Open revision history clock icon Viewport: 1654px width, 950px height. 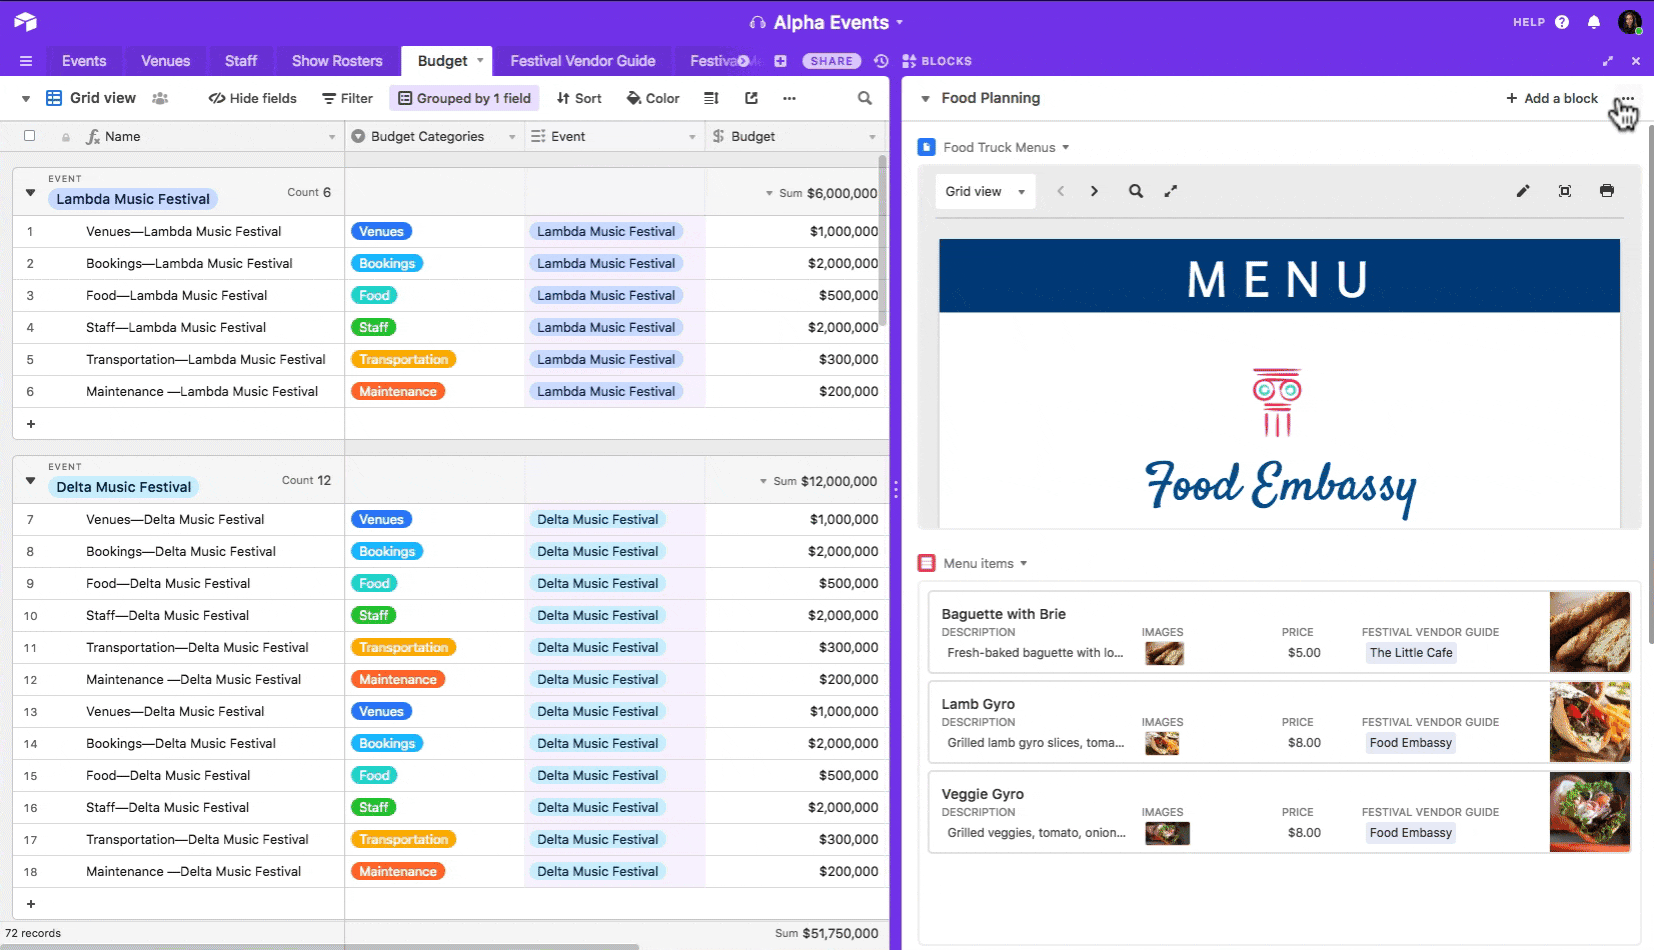(881, 61)
